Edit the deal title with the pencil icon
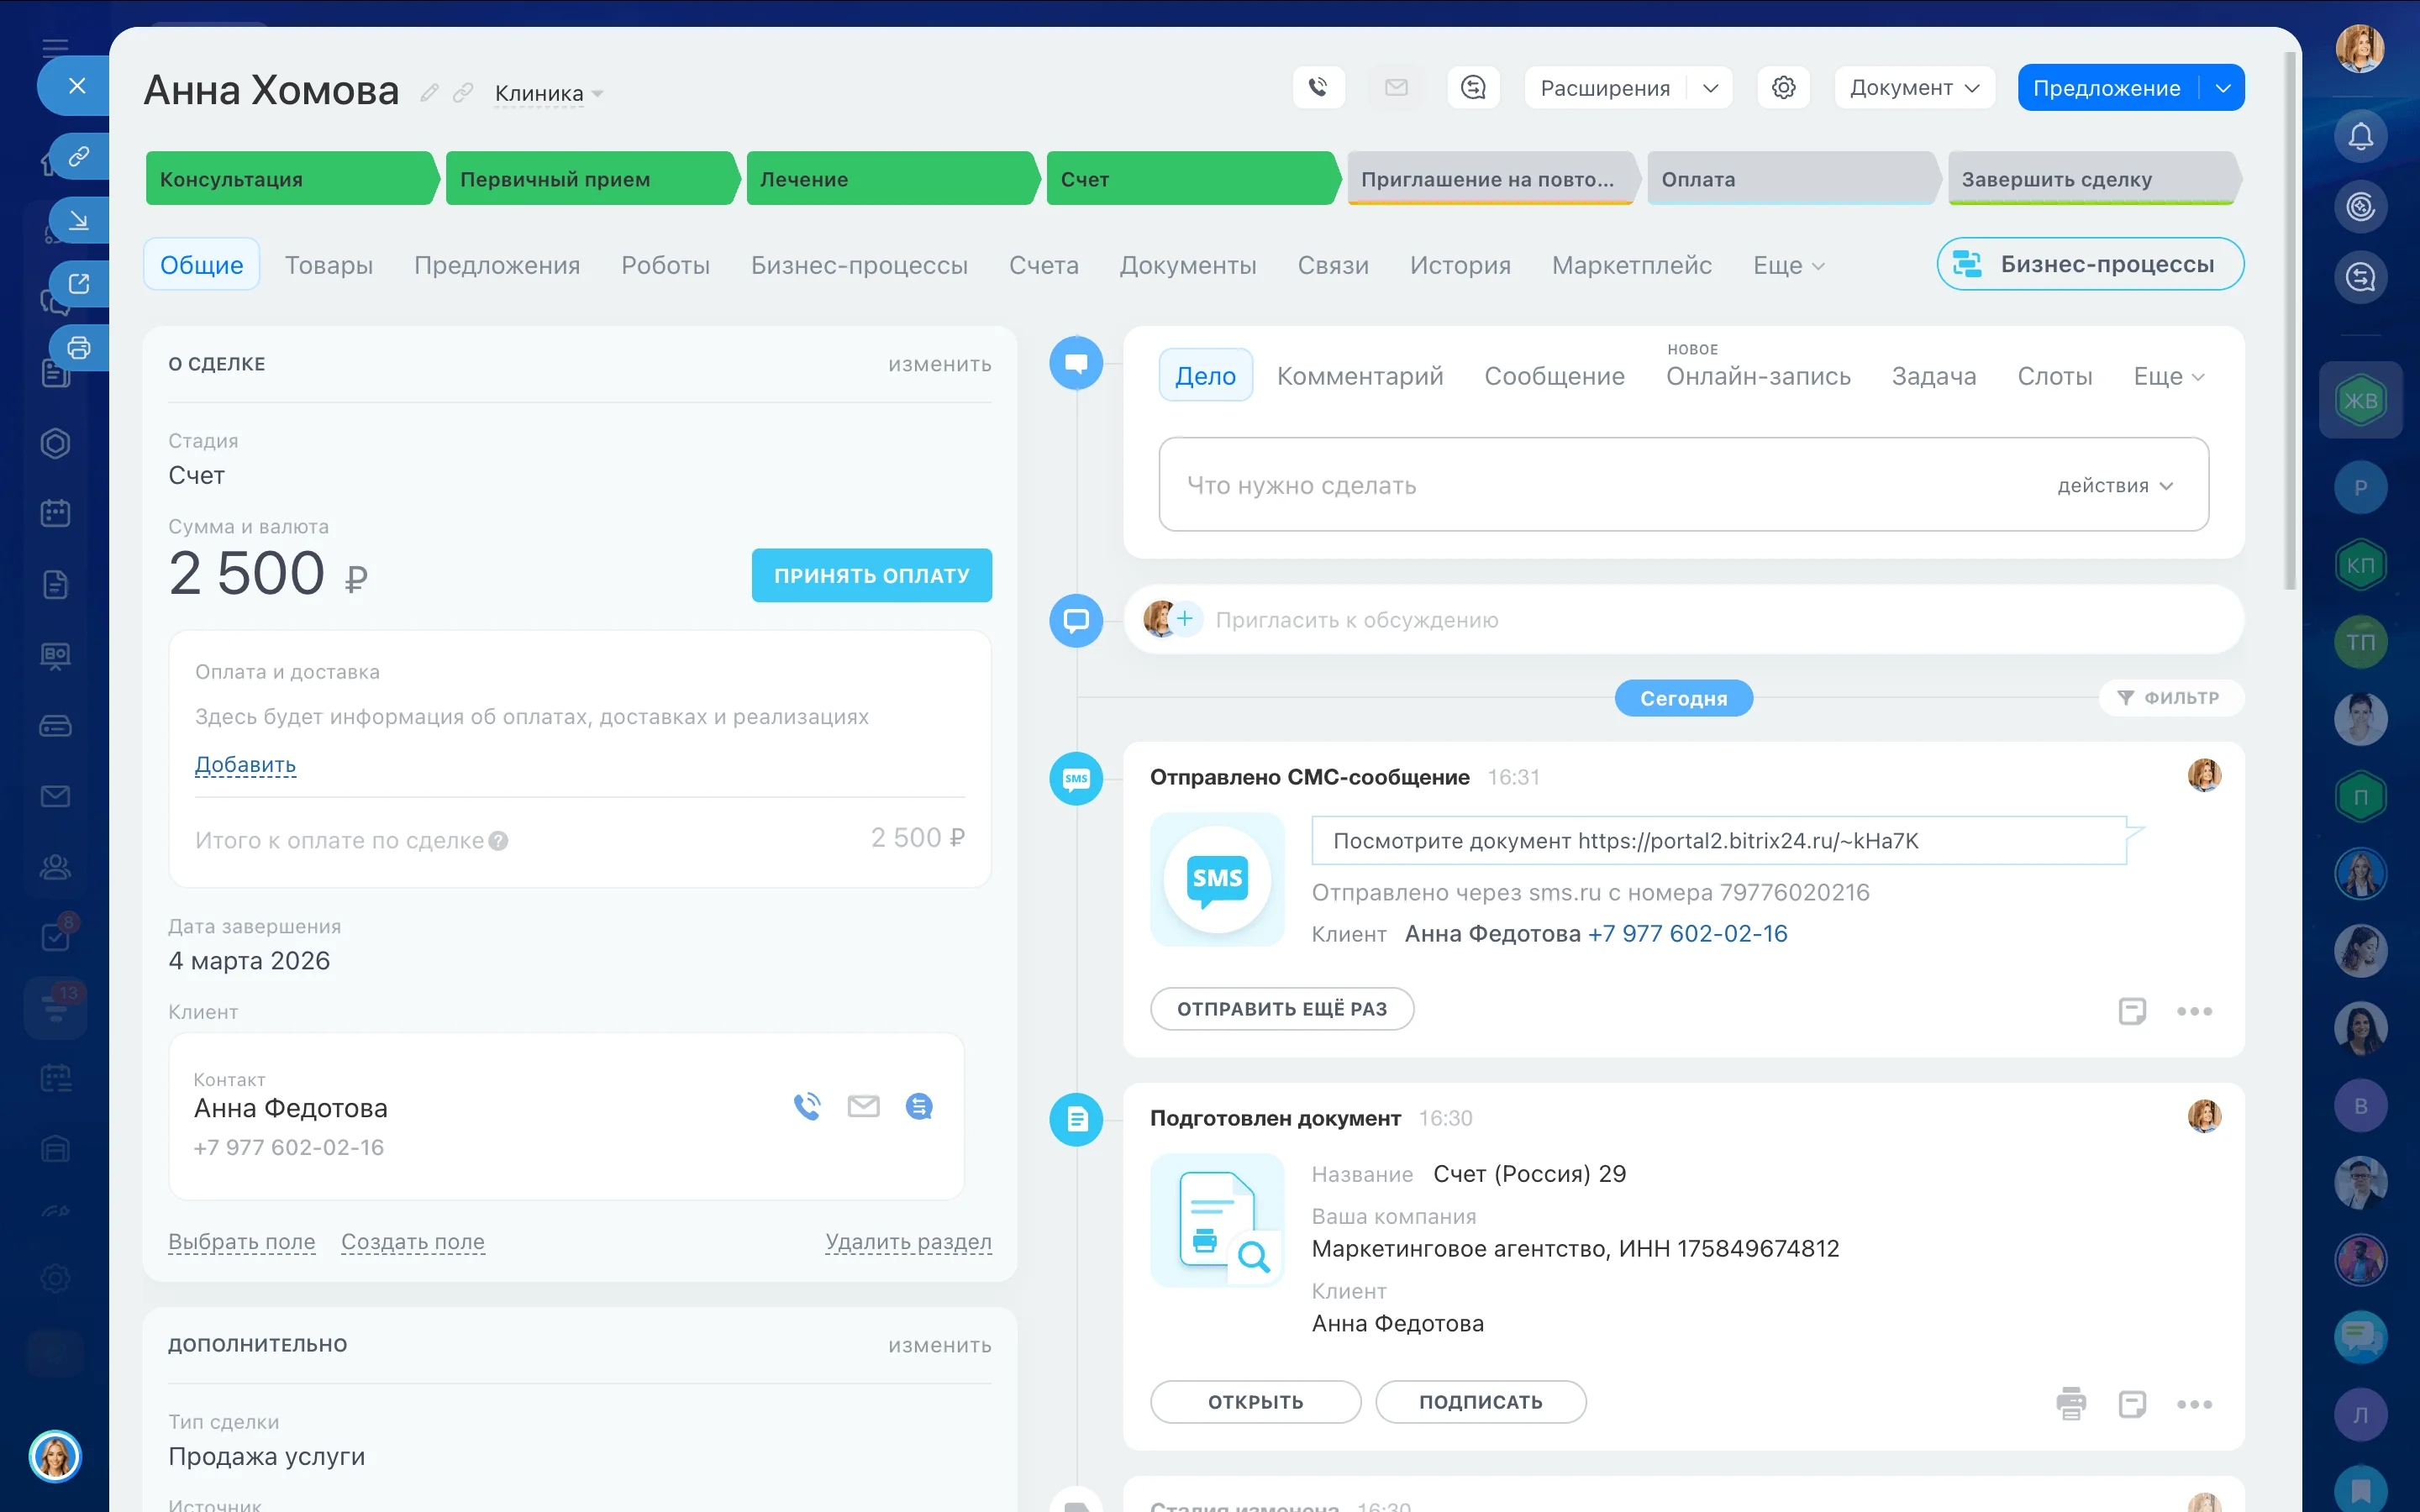The height and width of the screenshot is (1512, 2420). [430, 93]
